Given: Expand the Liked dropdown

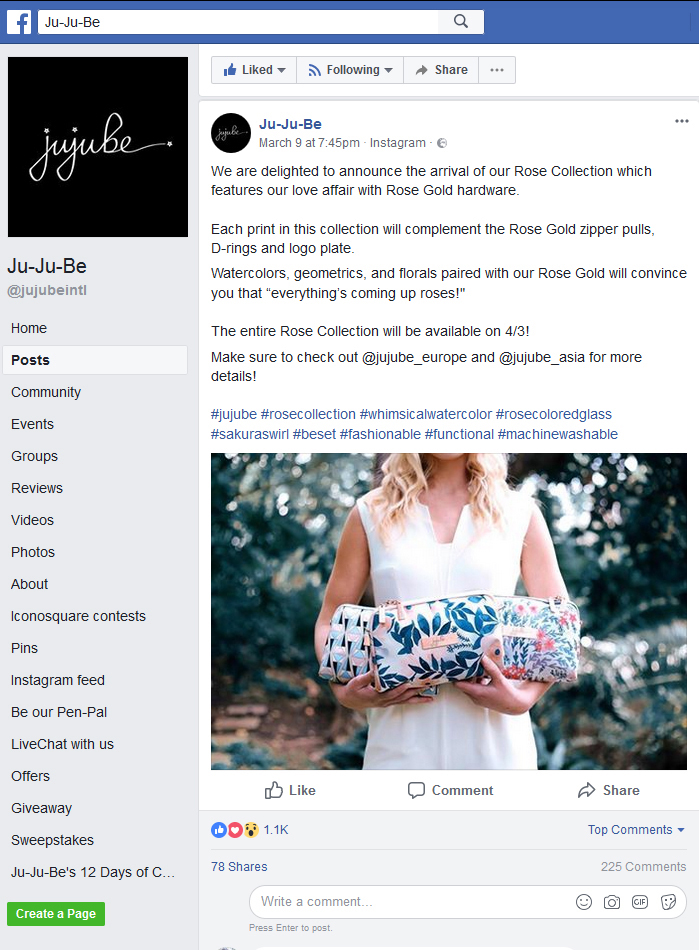Looking at the screenshot, I should (254, 70).
